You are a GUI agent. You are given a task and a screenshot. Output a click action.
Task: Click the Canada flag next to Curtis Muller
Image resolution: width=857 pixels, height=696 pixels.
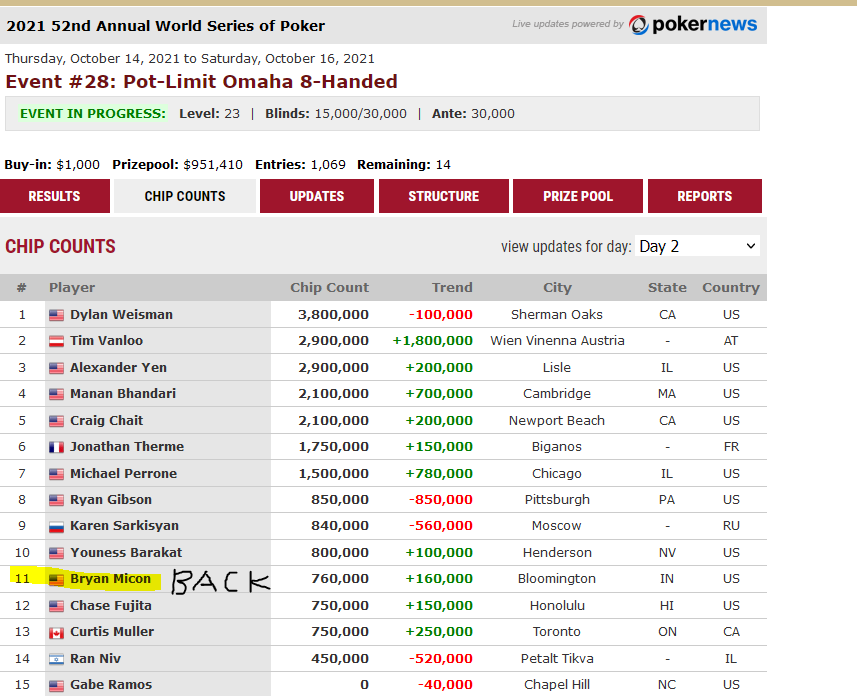click(56, 633)
